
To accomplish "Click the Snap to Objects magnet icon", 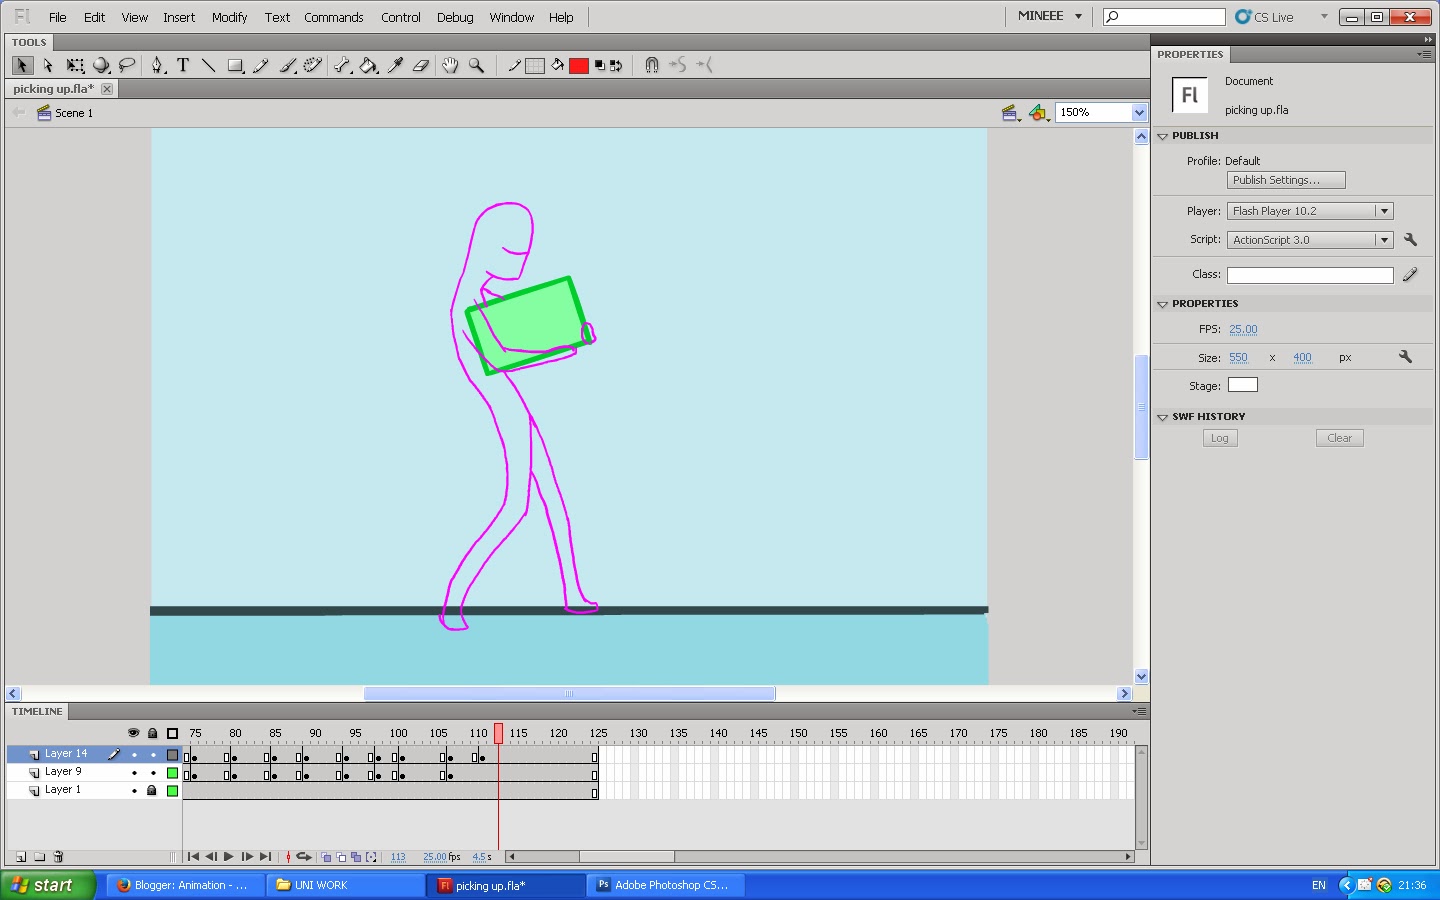I will point(652,65).
